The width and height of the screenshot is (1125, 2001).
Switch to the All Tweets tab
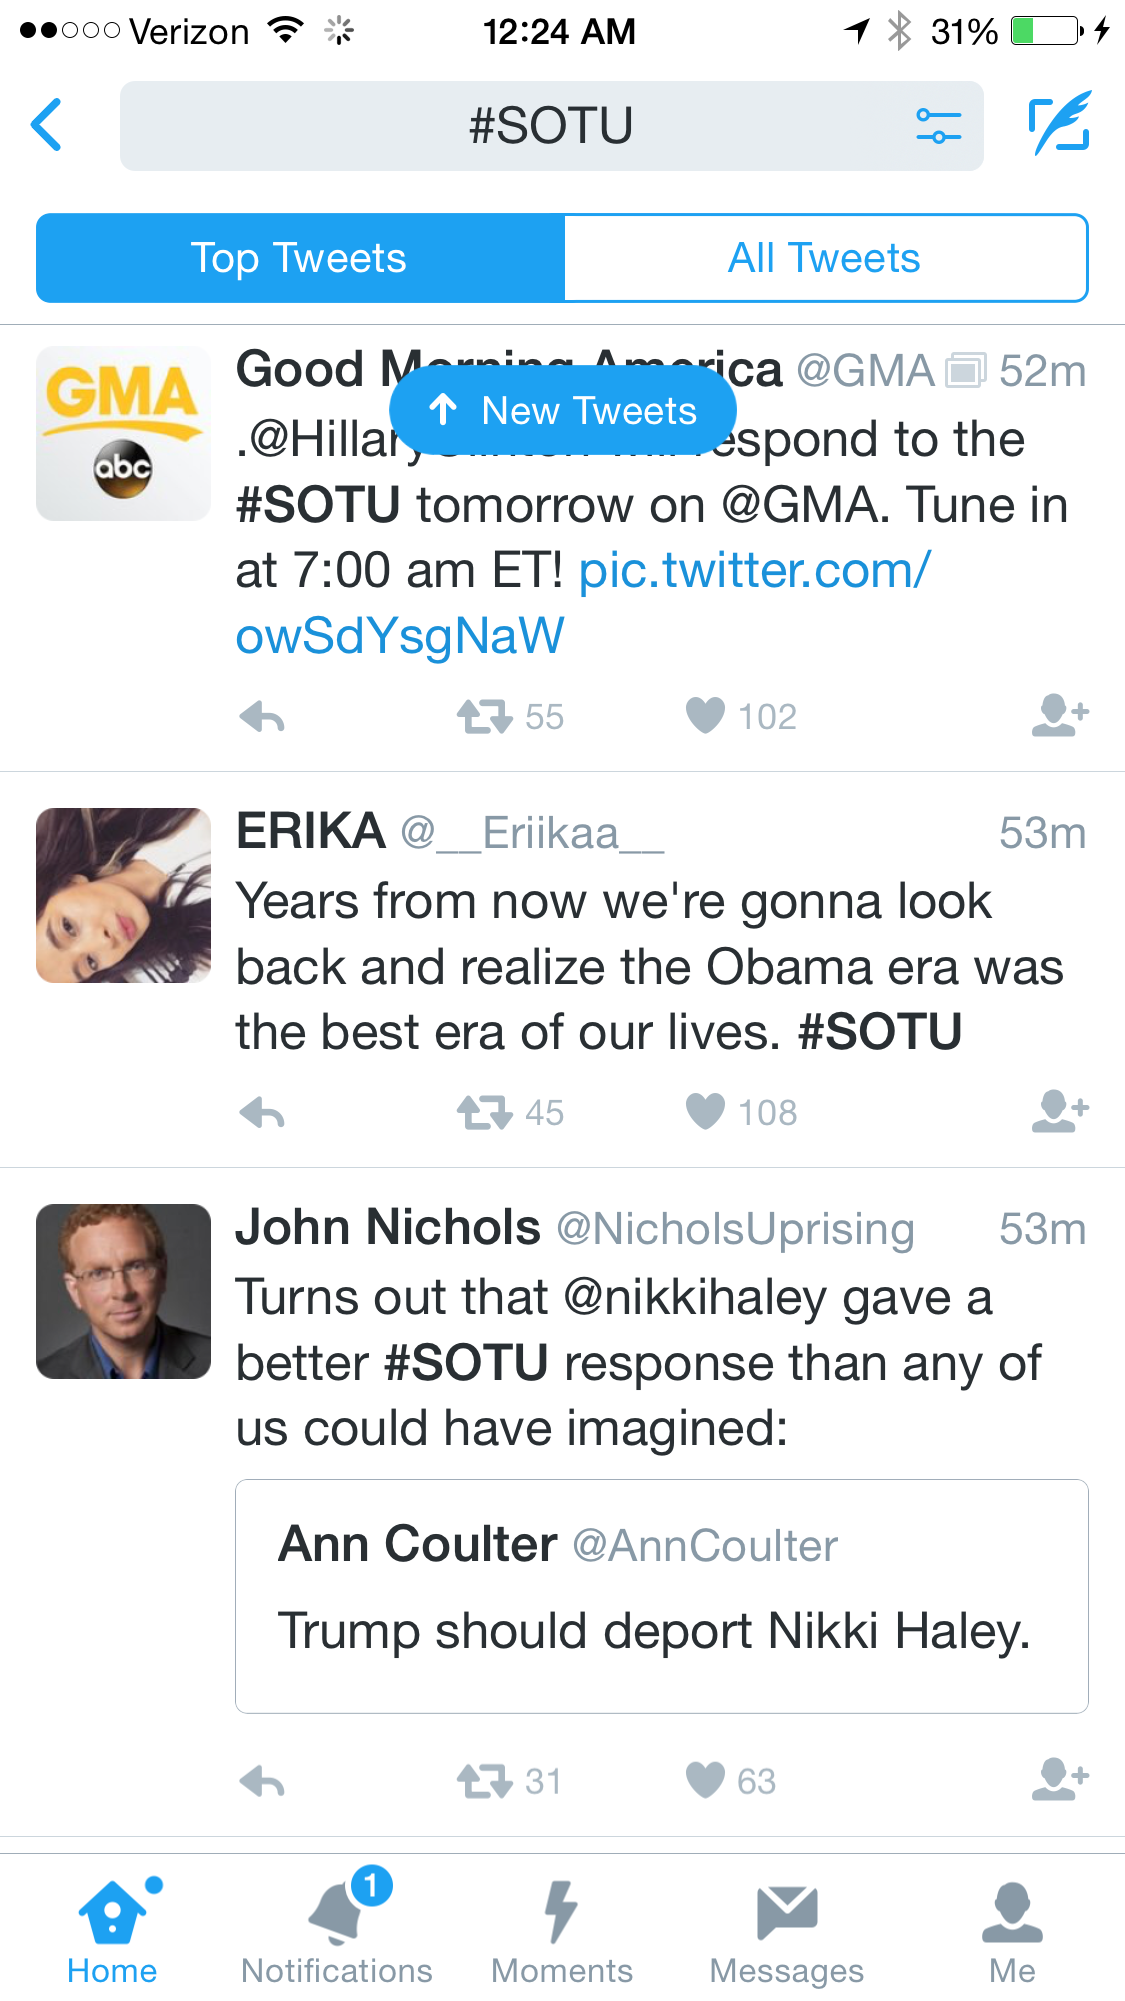[824, 258]
